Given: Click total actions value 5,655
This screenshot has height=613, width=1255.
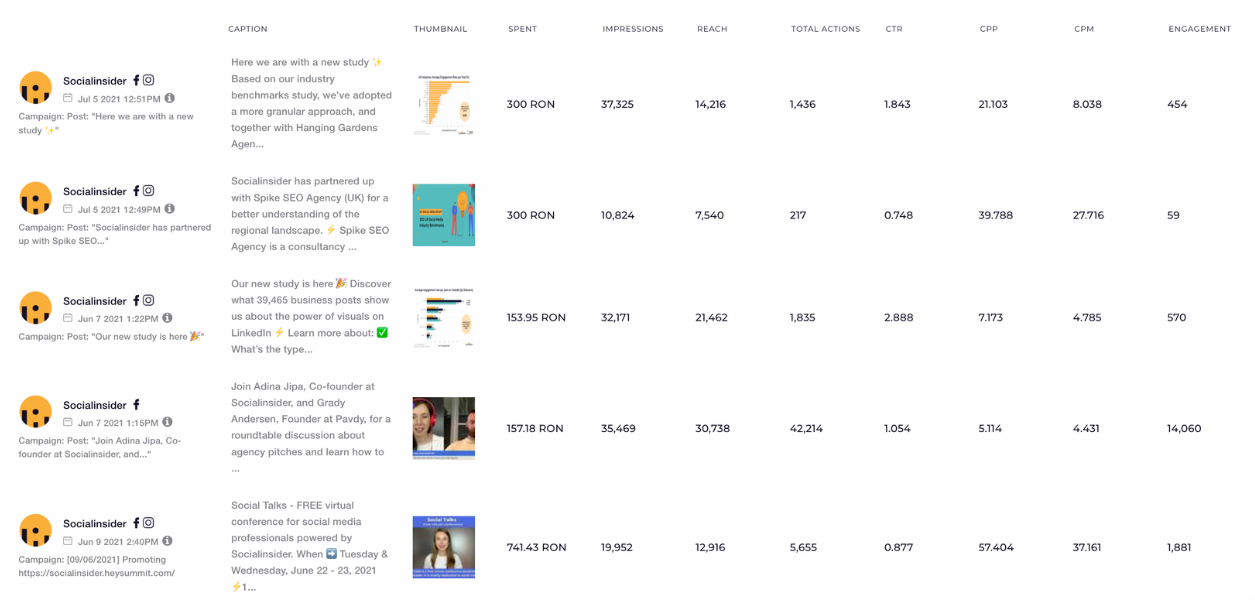Looking at the screenshot, I should click(803, 547).
